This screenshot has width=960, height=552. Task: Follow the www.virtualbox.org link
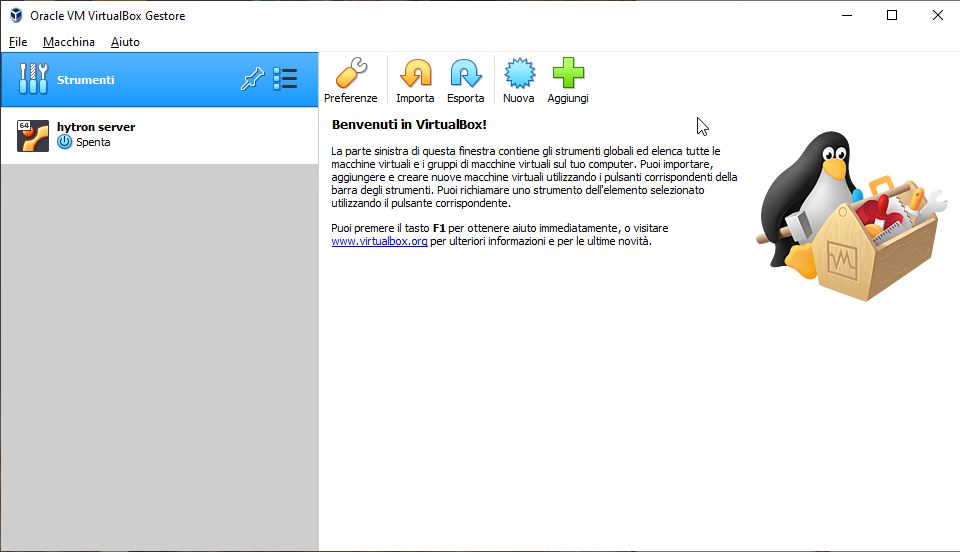click(x=379, y=241)
